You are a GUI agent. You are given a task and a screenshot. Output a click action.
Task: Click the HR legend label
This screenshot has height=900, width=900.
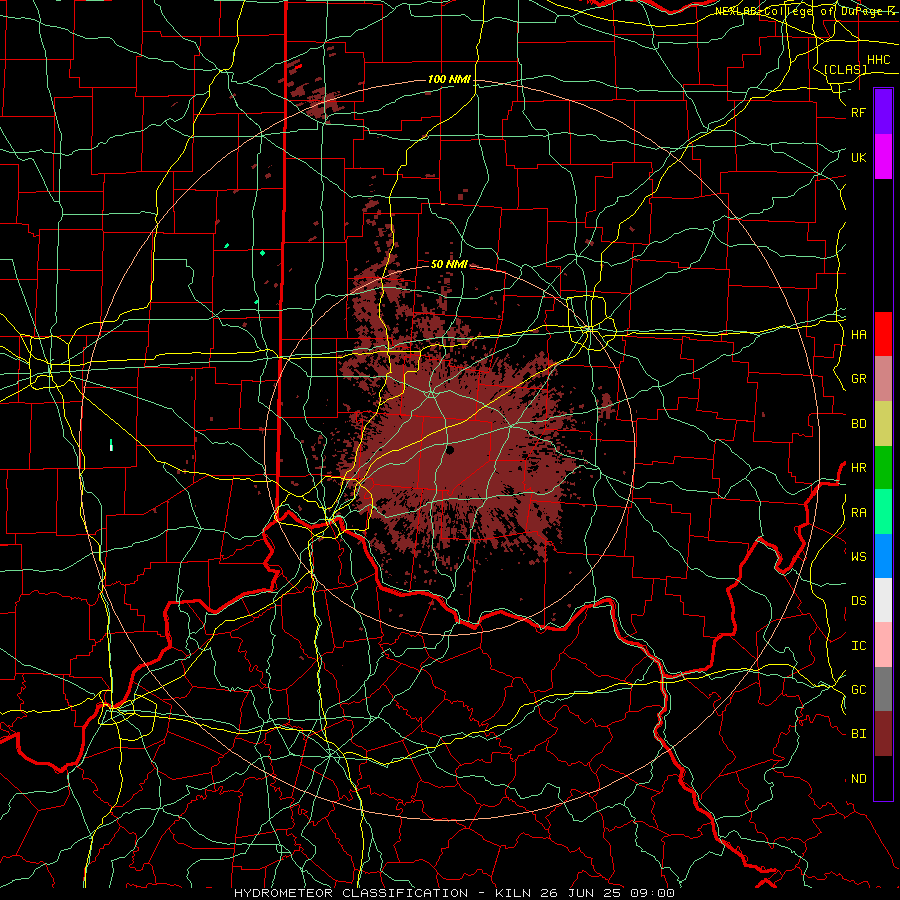(859, 468)
